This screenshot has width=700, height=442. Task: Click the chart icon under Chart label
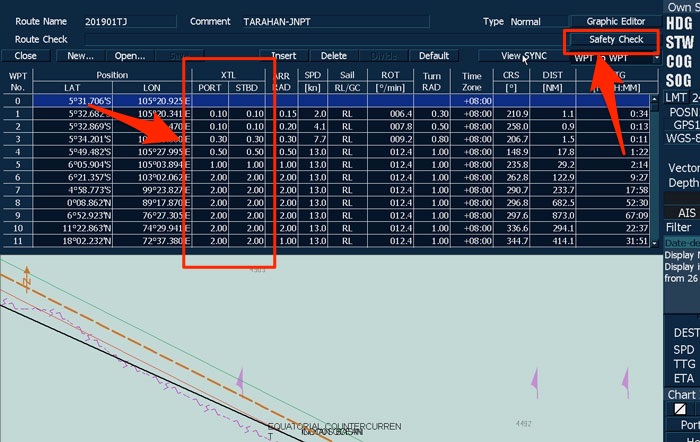coord(679,410)
